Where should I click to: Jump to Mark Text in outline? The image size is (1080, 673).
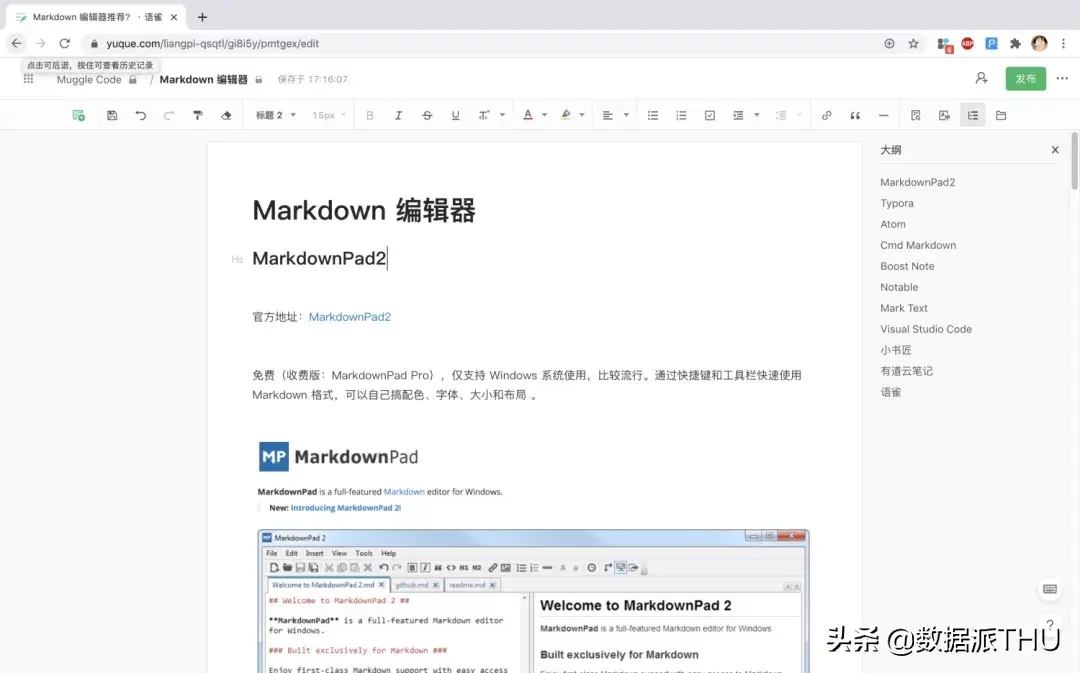pos(904,308)
